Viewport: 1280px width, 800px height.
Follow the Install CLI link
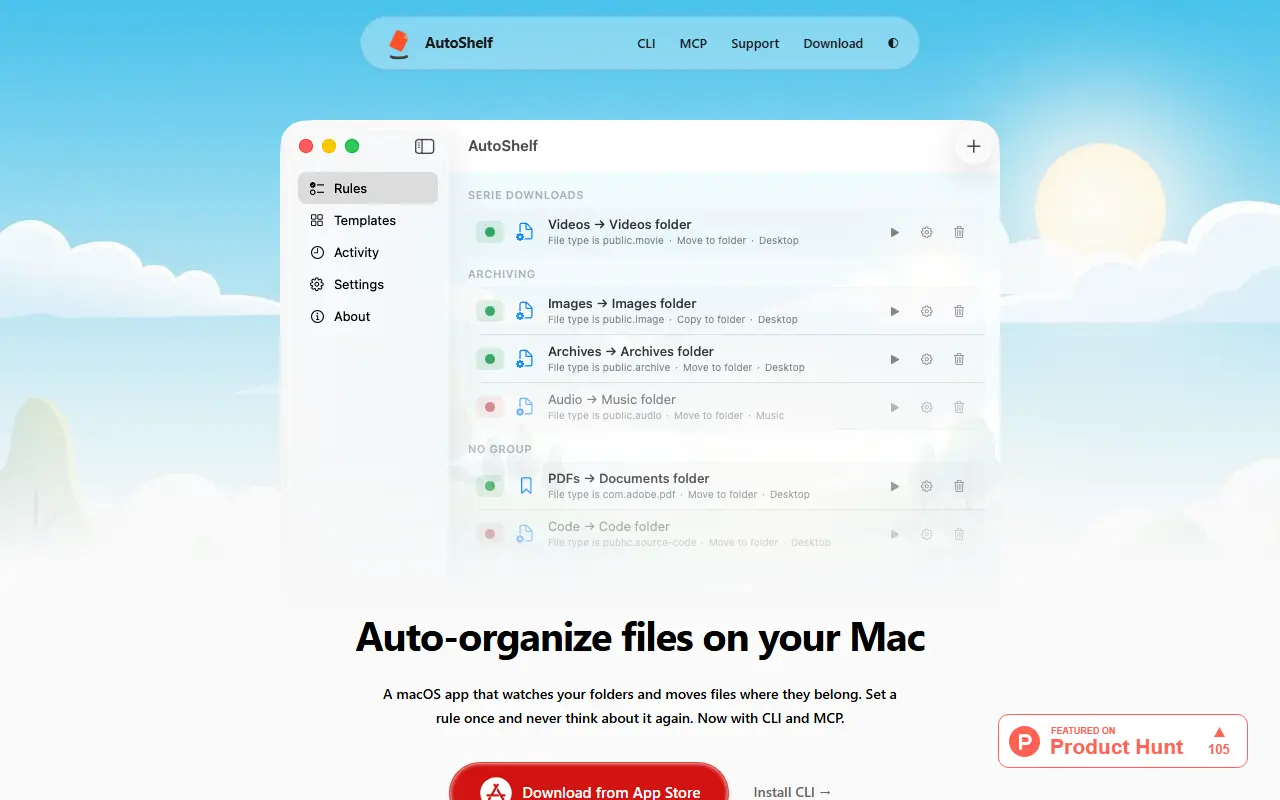tap(792, 792)
